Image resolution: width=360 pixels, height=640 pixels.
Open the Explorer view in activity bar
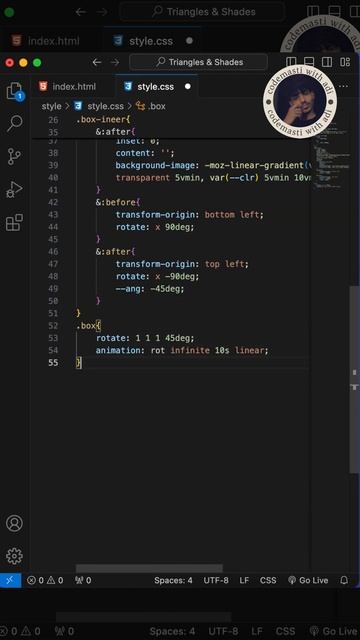pyautogui.click(x=14, y=91)
